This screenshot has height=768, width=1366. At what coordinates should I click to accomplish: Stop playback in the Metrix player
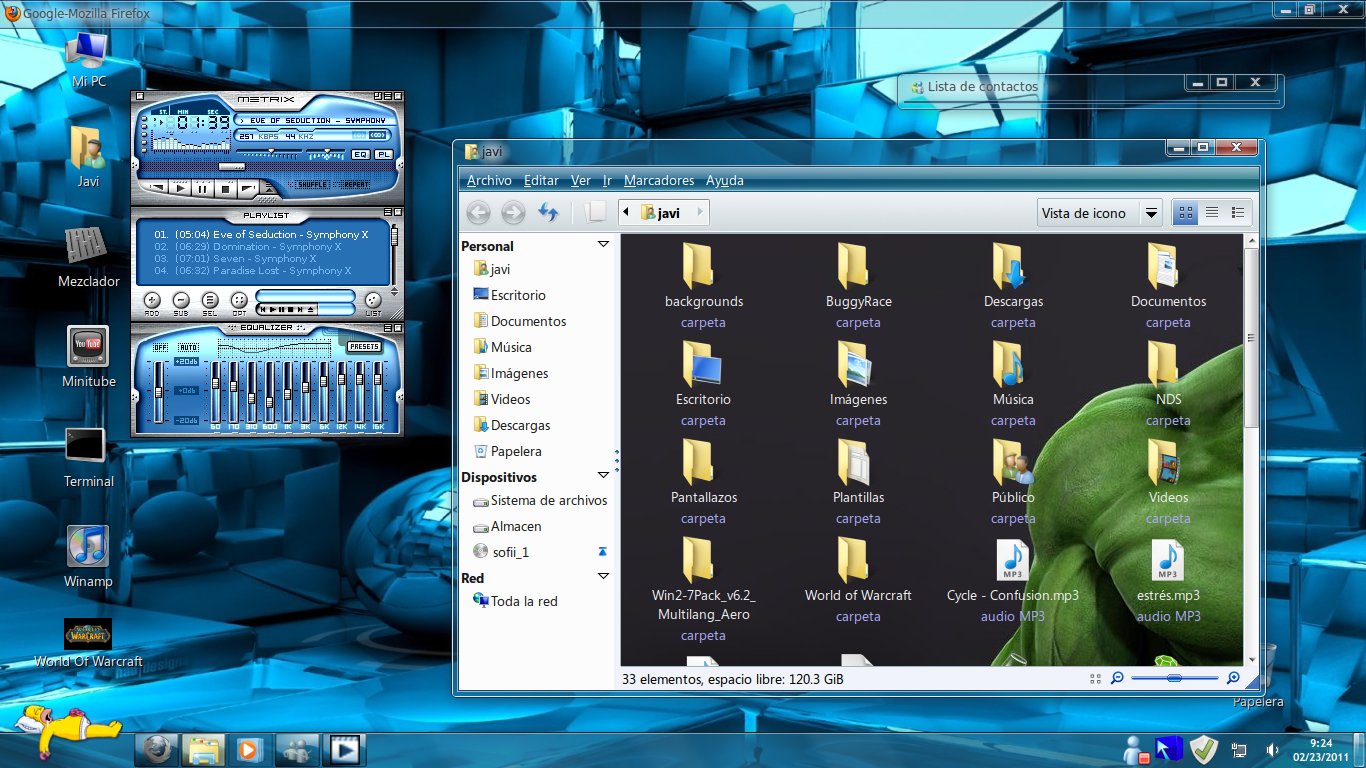click(x=226, y=188)
